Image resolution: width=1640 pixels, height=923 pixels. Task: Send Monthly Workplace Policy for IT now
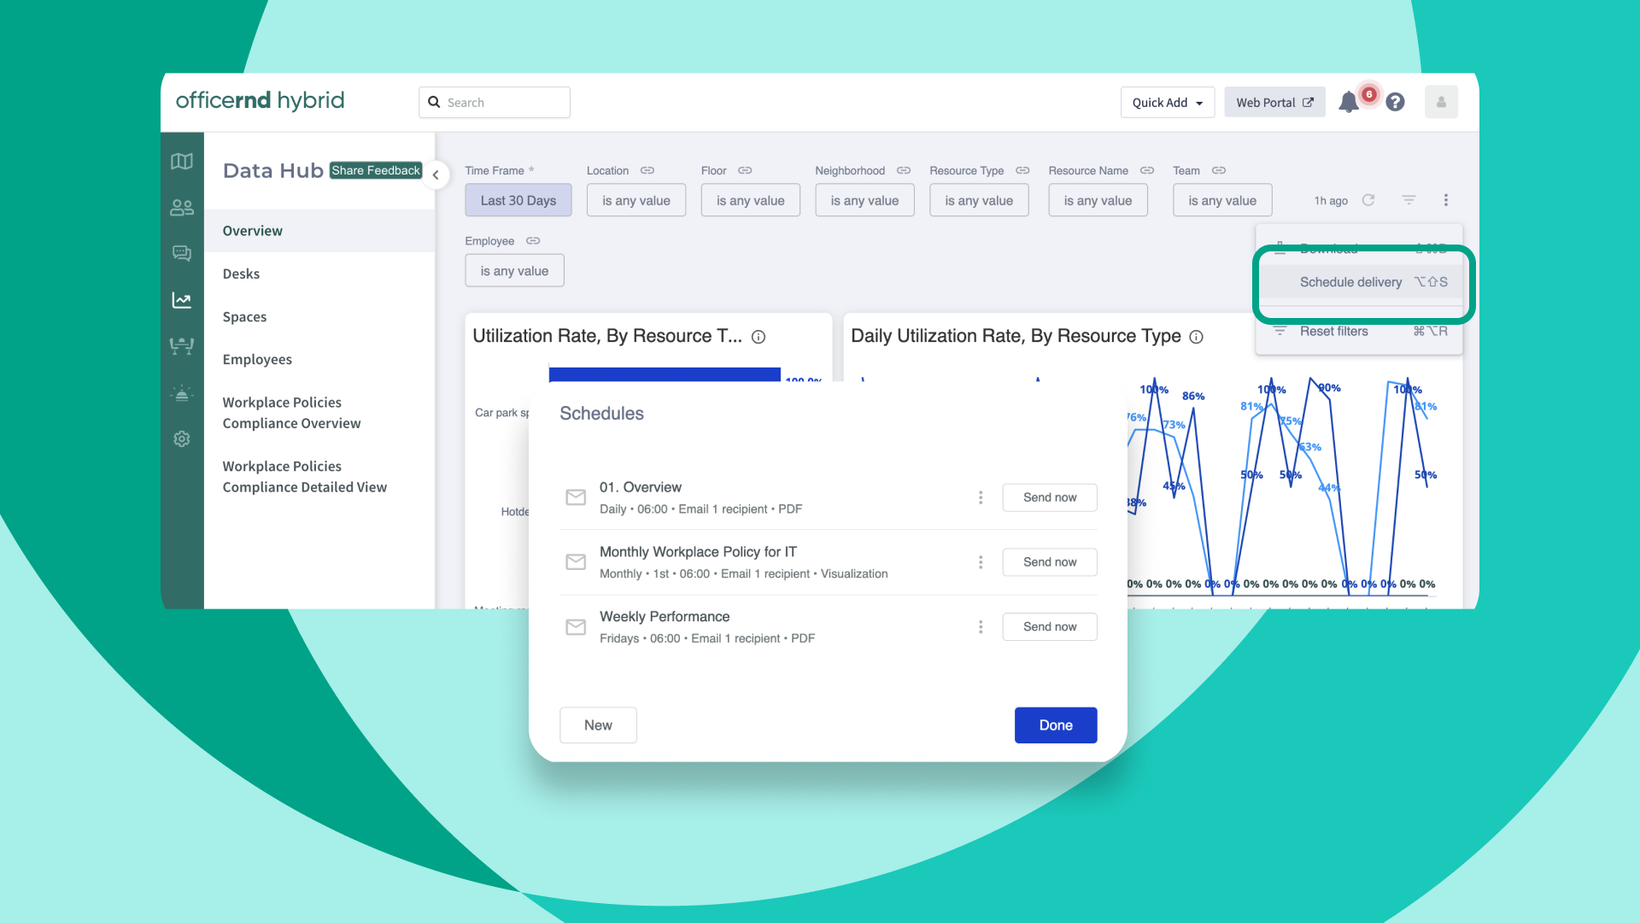pos(1049,562)
